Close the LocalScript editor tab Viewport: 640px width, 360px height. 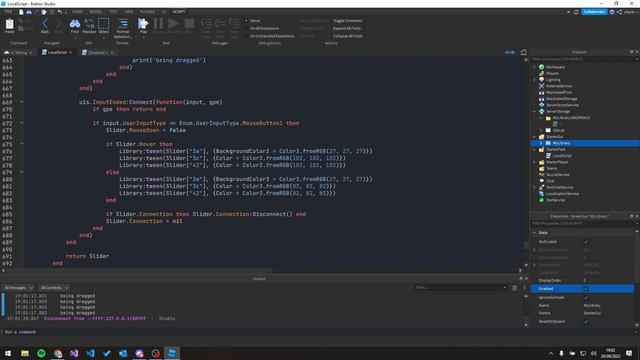(x=71, y=53)
